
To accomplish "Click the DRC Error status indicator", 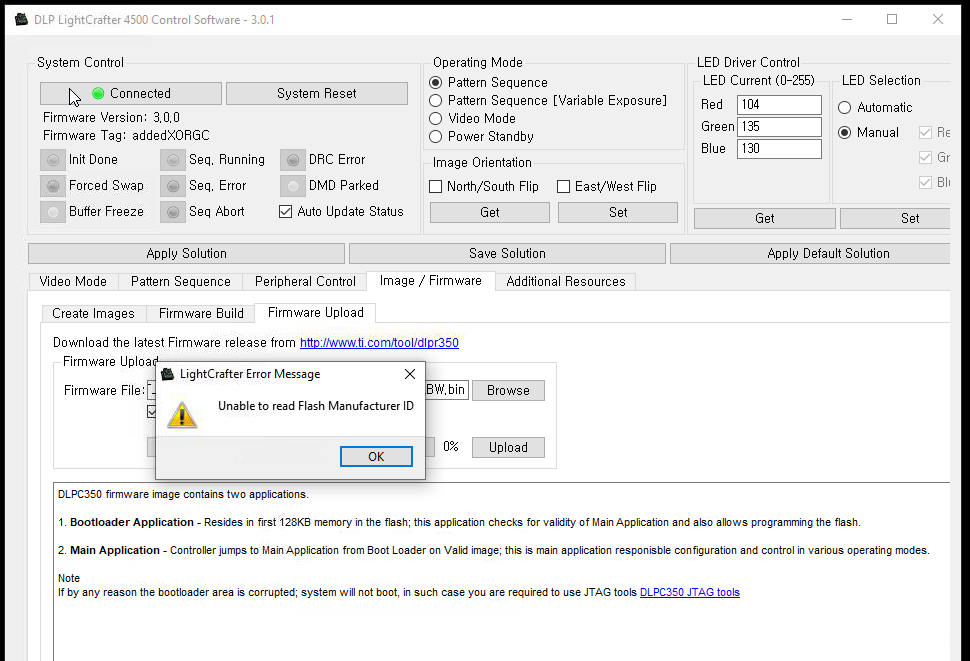I will tap(293, 160).
